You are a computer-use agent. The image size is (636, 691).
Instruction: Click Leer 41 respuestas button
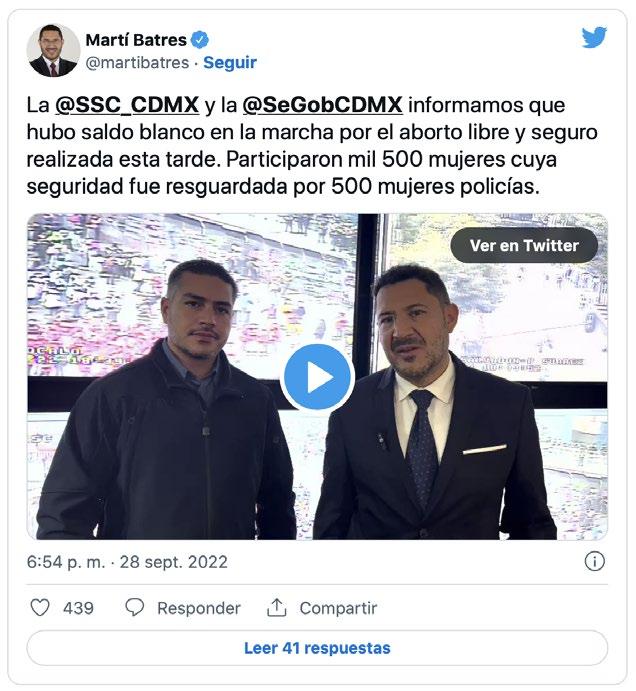point(317,648)
